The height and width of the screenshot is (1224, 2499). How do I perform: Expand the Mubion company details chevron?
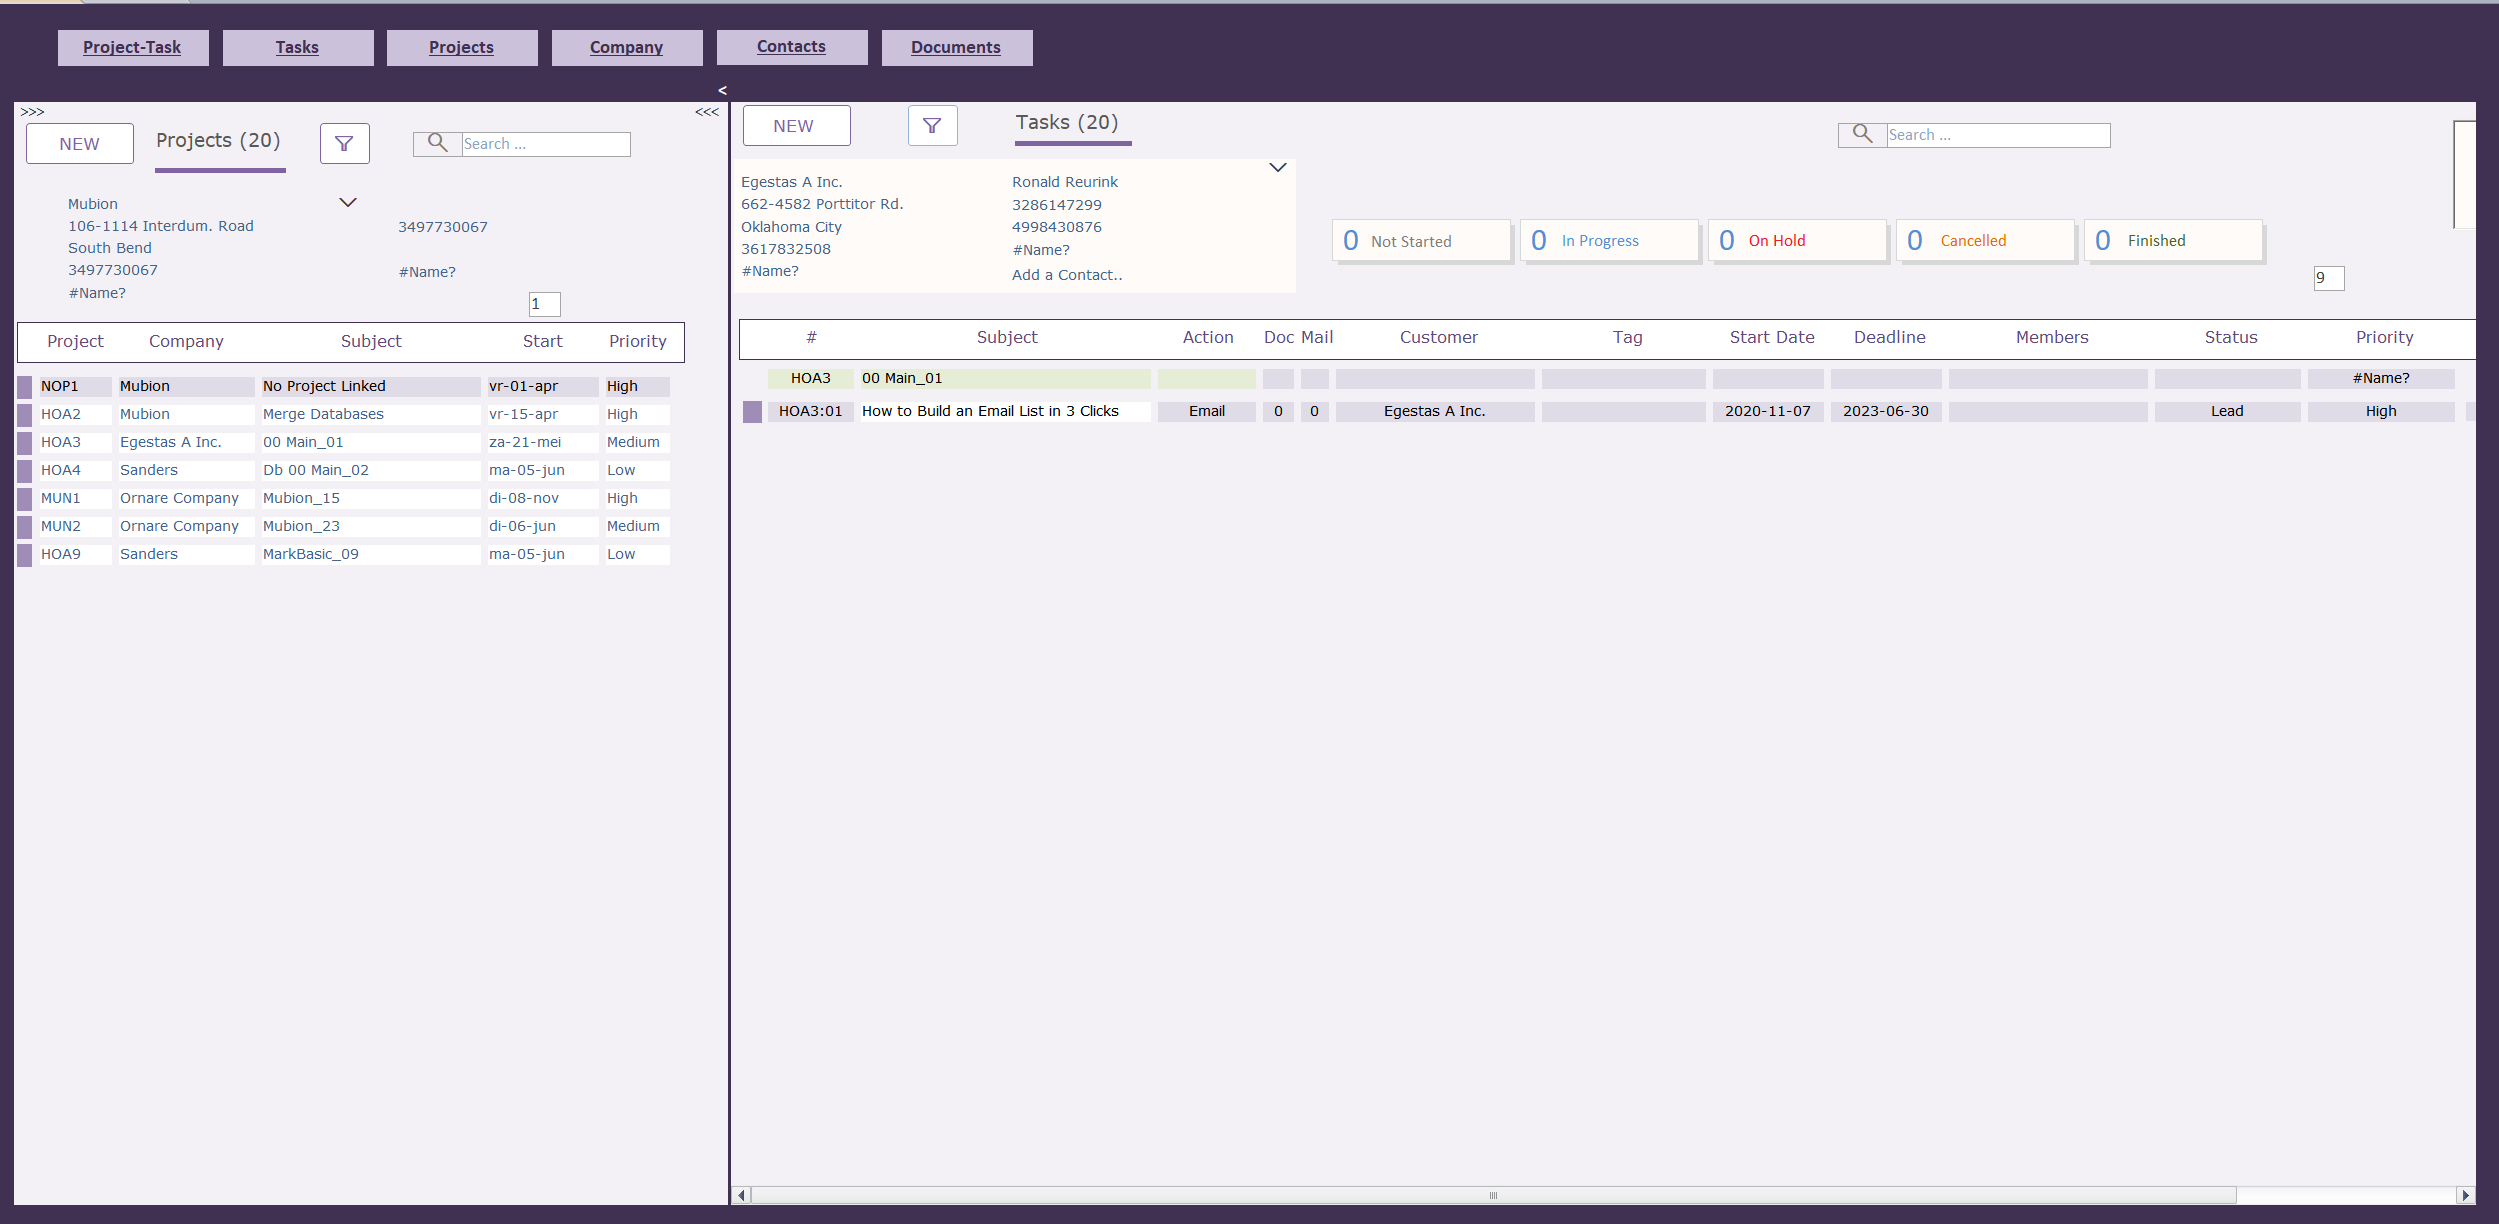[348, 202]
